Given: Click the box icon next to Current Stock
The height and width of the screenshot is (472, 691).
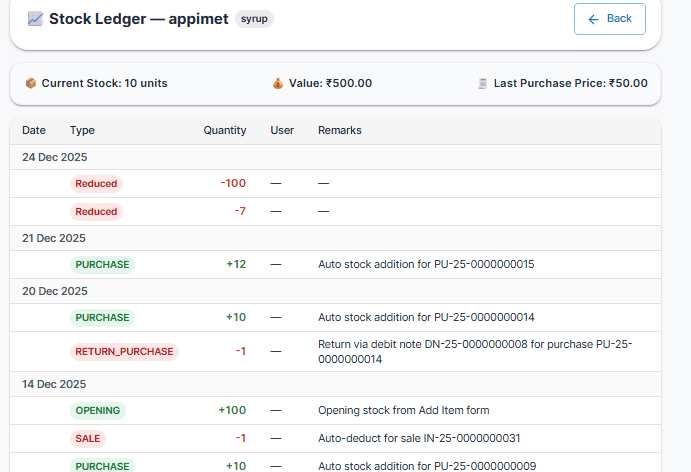Looking at the screenshot, I should [x=31, y=83].
